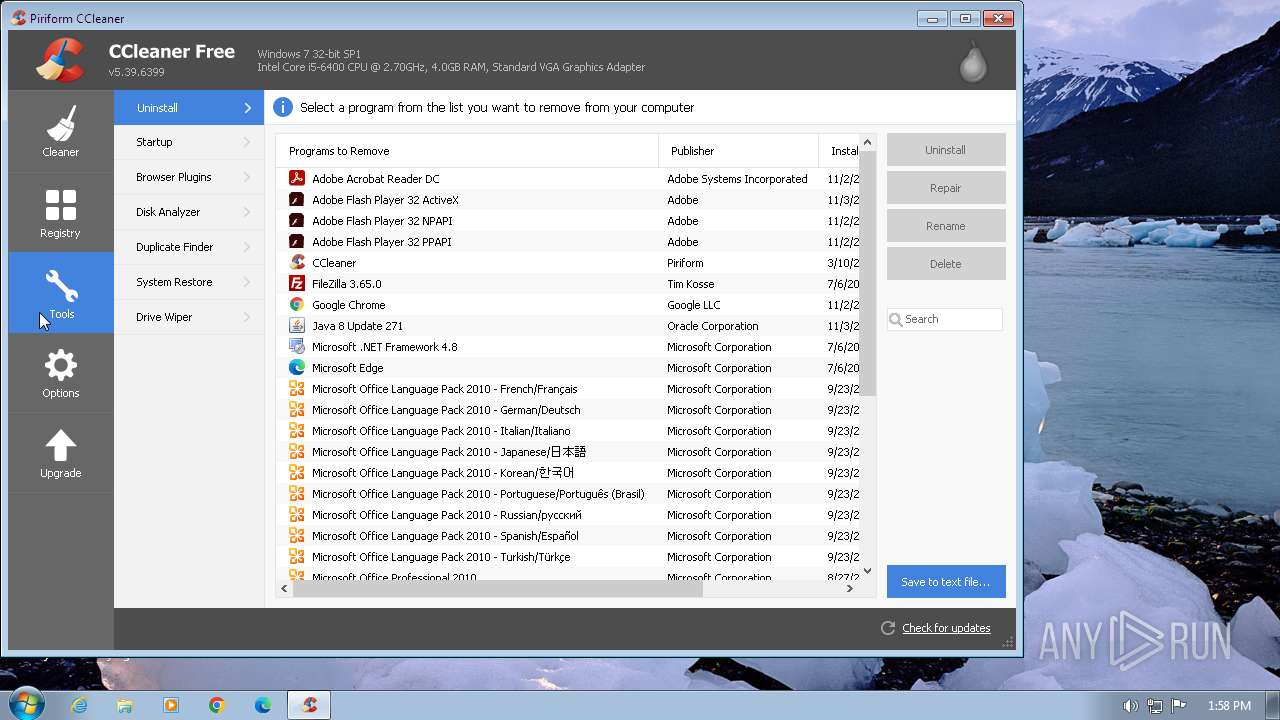This screenshot has height=720, width=1280.
Task: Select the Uninstall tools tab
Action: point(189,107)
